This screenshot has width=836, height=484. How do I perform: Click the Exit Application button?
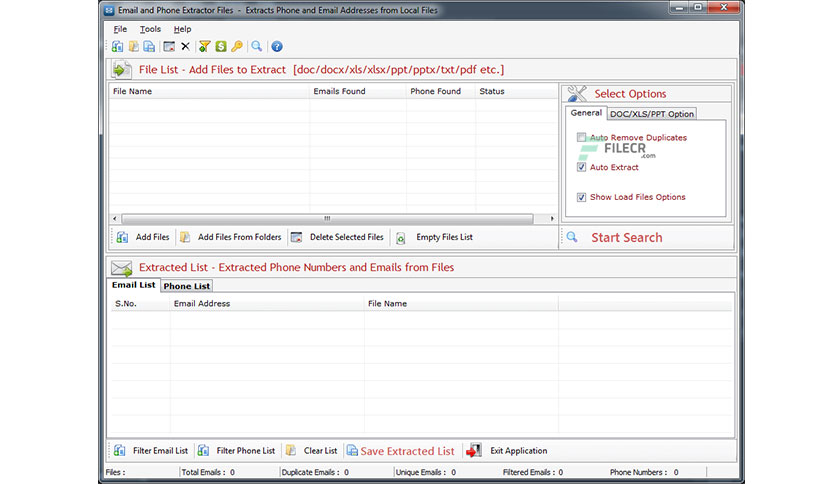507,450
